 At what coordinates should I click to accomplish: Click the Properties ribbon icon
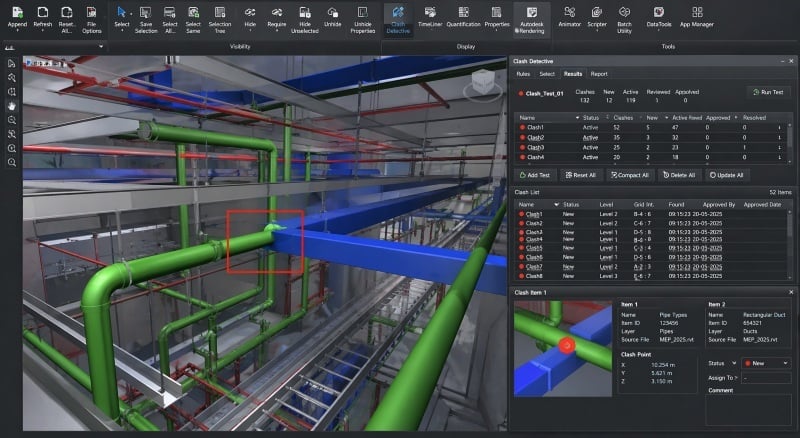(496, 12)
